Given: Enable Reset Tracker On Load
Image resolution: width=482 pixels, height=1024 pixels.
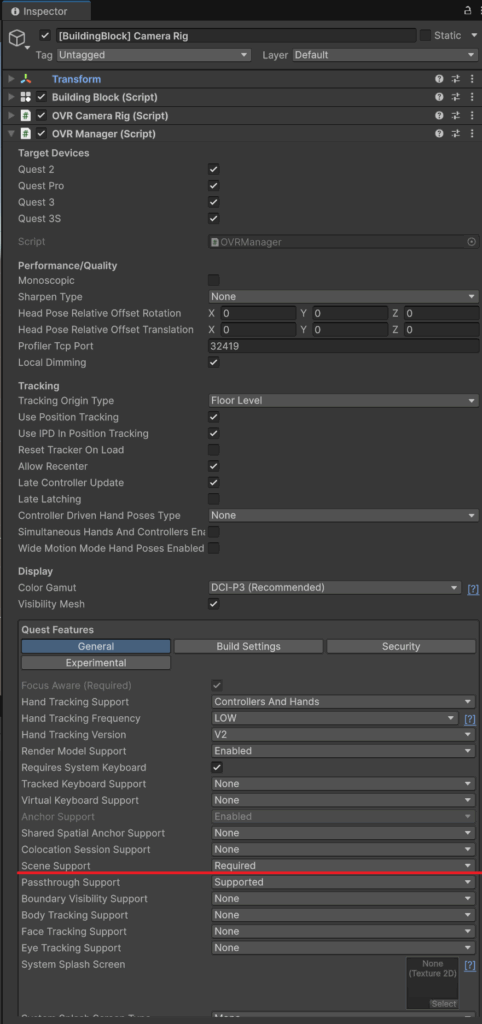Looking at the screenshot, I should tap(214, 450).
